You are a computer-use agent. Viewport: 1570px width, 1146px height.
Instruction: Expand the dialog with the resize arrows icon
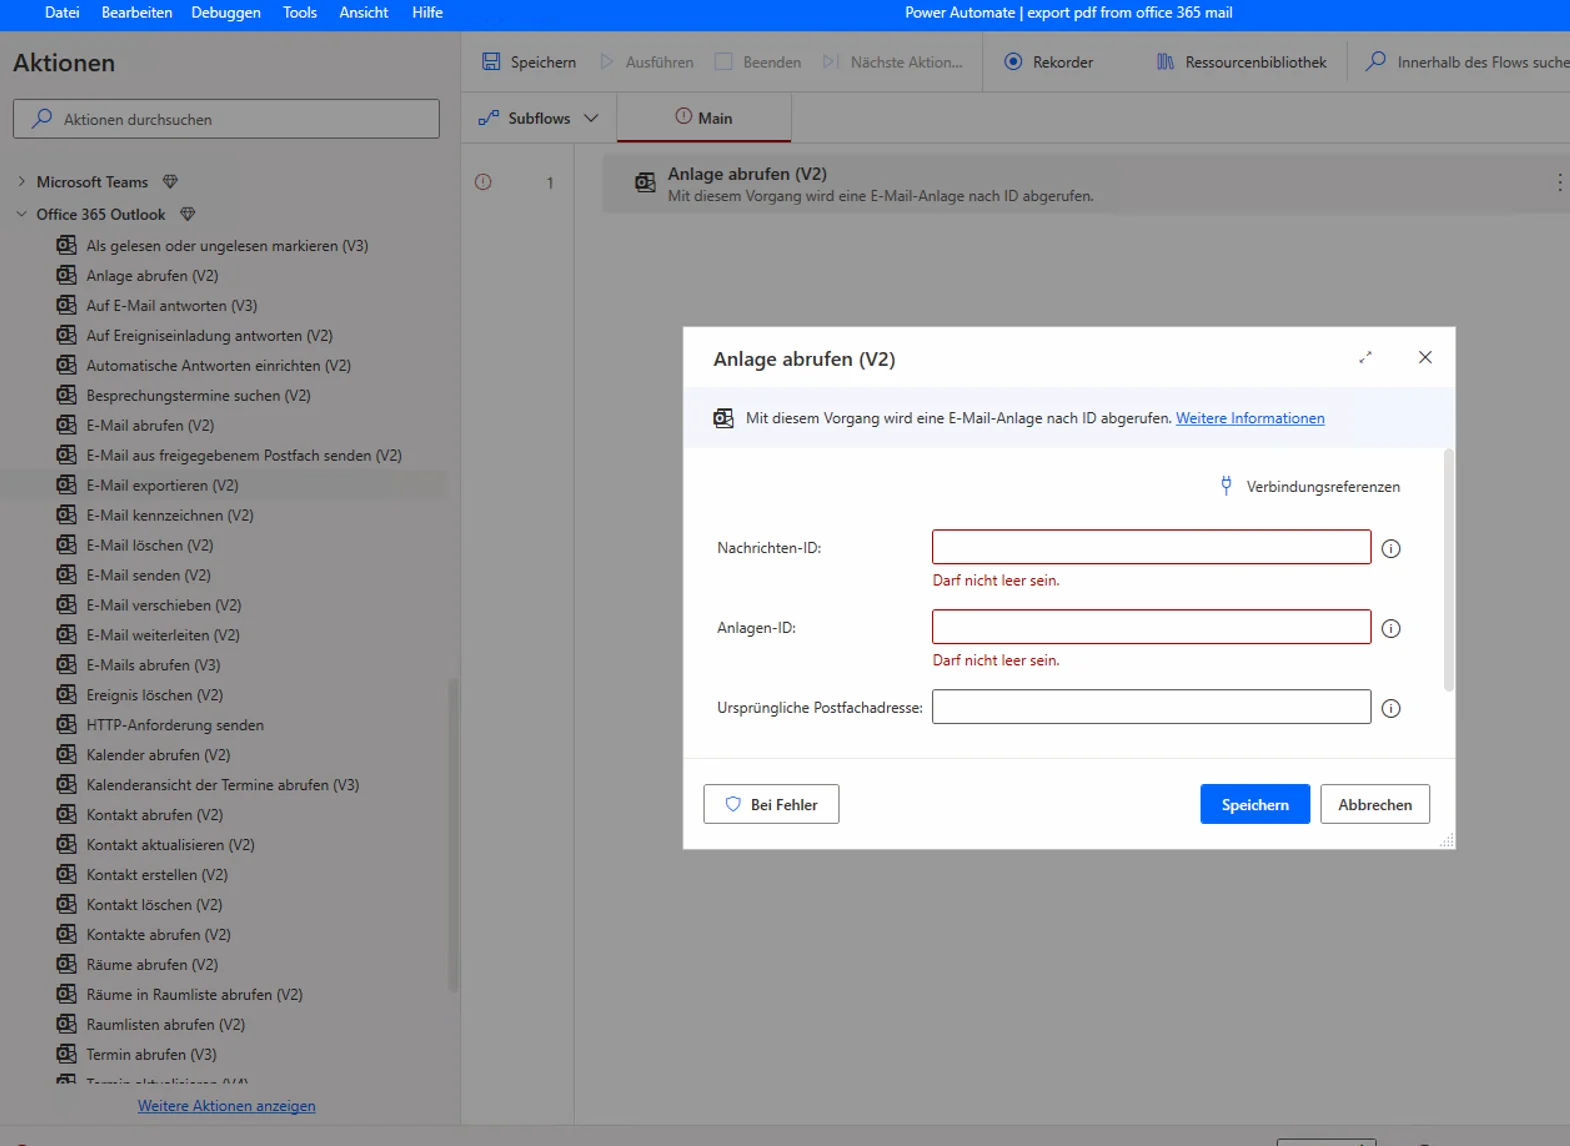[x=1365, y=357]
